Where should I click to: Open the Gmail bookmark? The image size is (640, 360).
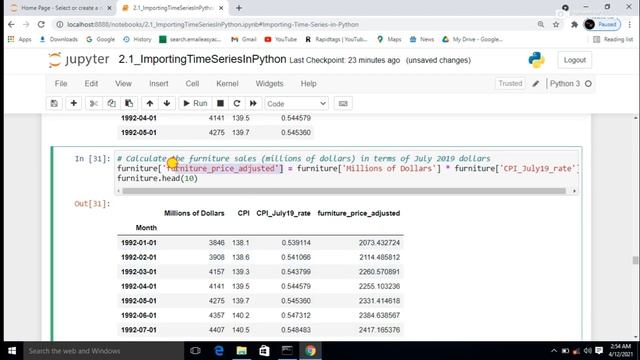point(244,39)
